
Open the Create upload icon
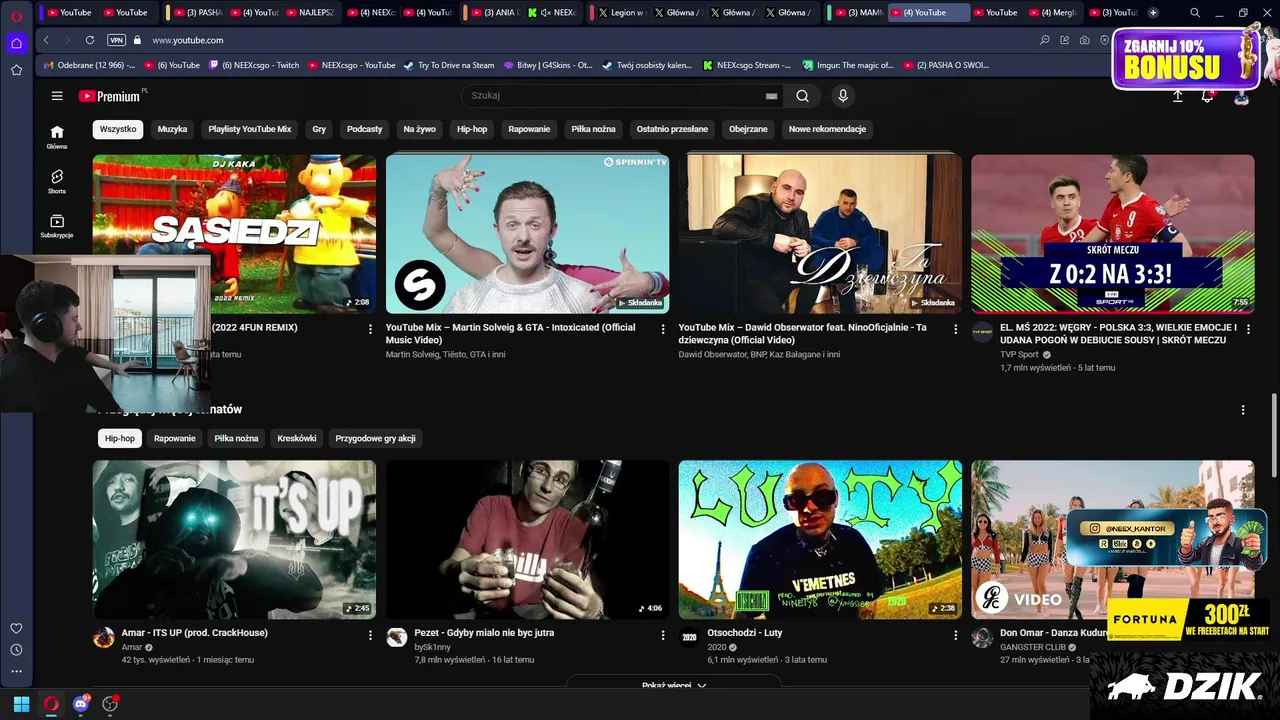[x=1178, y=96]
